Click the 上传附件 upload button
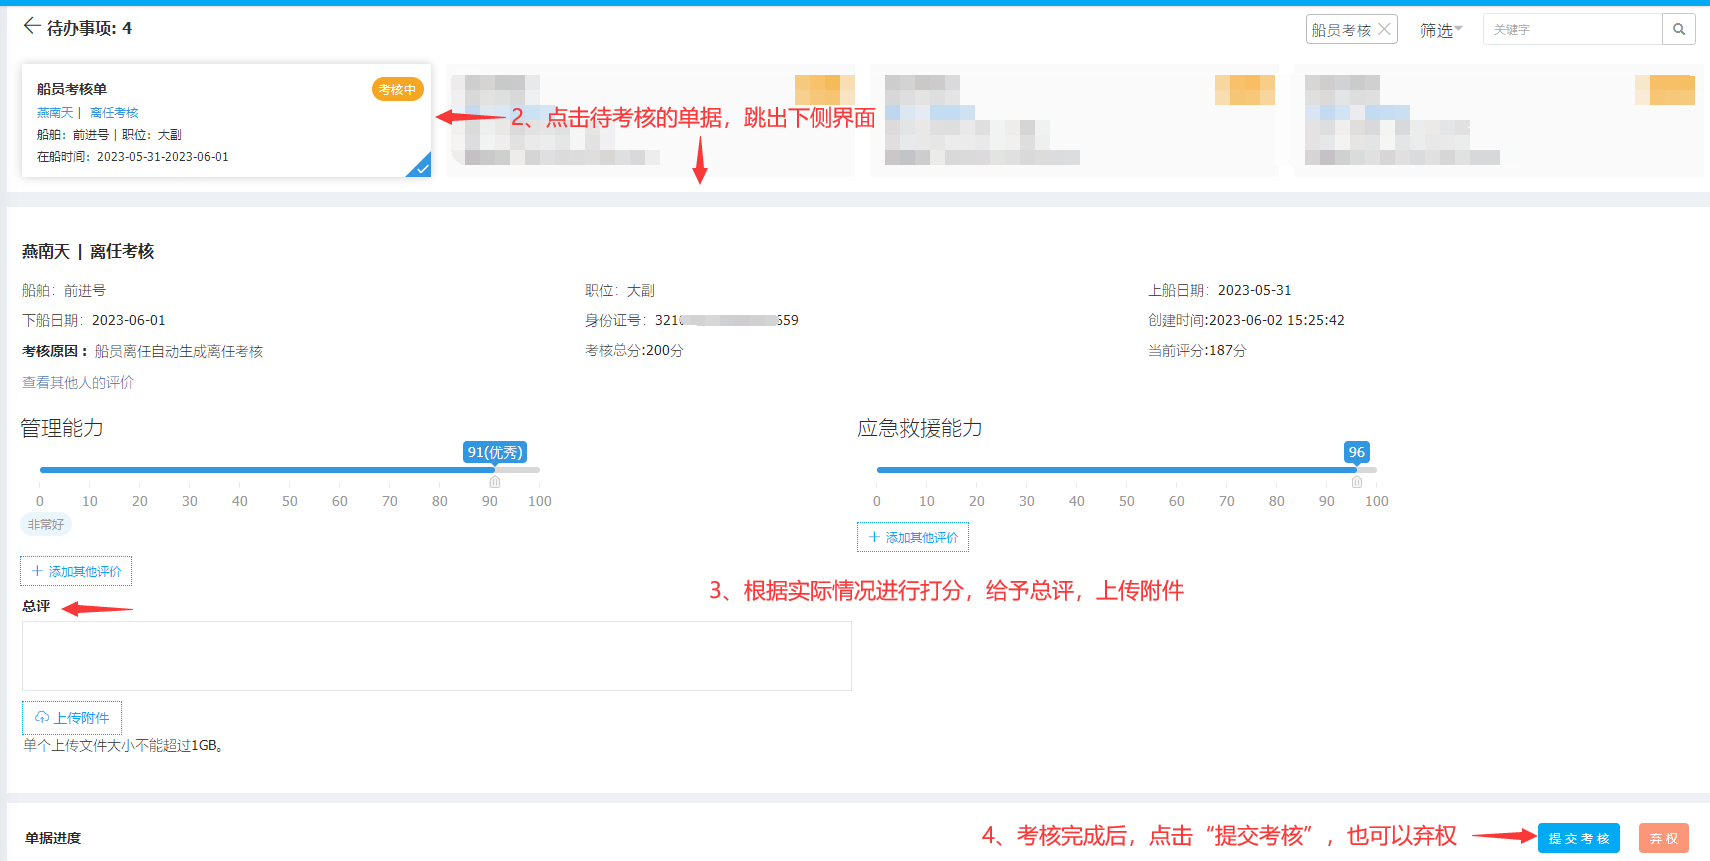 pyautogui.click(x=72, y=718)
